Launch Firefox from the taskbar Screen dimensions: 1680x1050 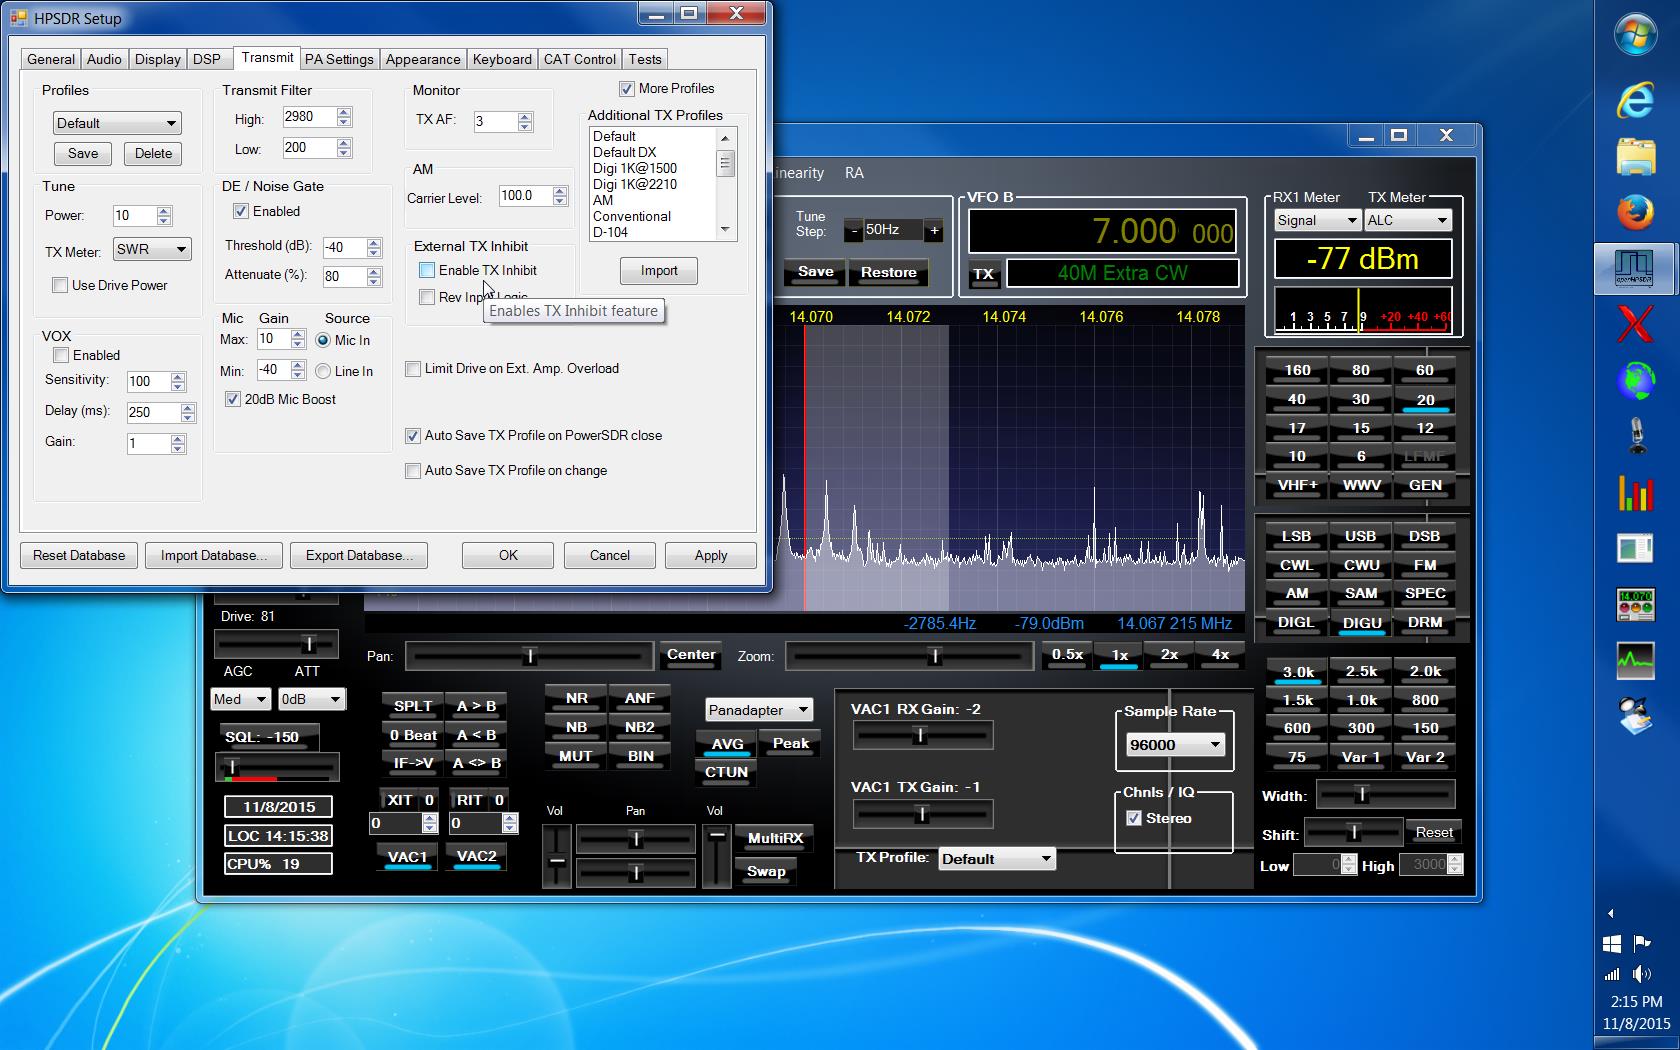tap(1636, 212)
